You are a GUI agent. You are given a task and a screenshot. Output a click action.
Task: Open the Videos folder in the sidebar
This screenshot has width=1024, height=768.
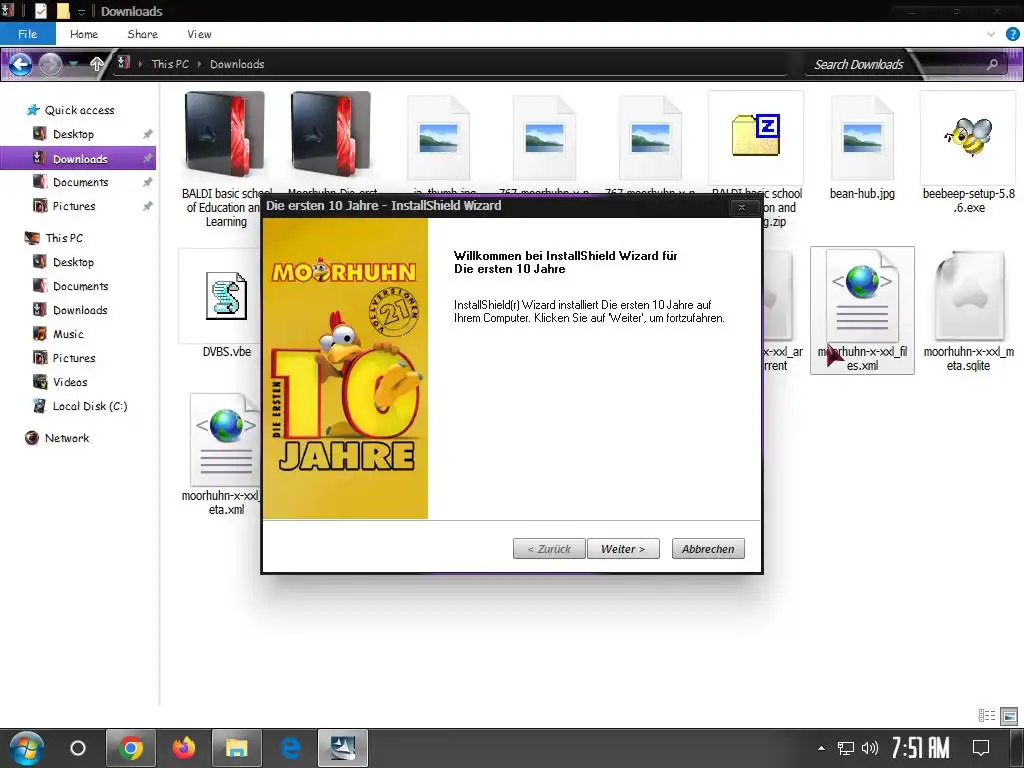[70, 381]
